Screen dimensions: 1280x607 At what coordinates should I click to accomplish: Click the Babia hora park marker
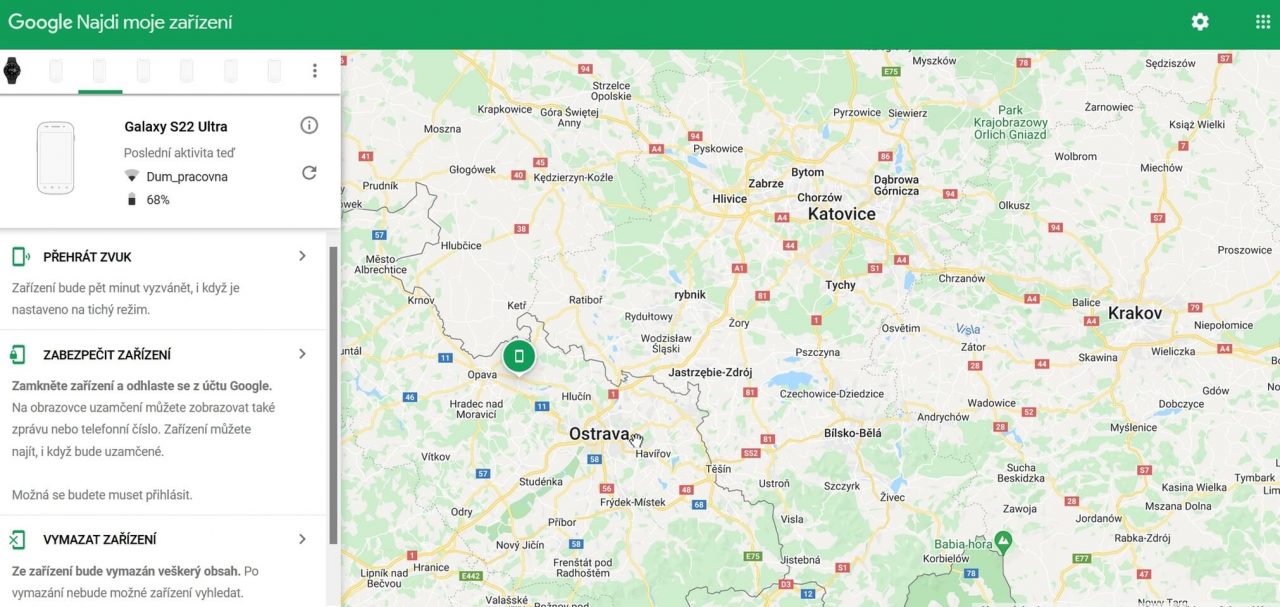tap(1003, 540)
